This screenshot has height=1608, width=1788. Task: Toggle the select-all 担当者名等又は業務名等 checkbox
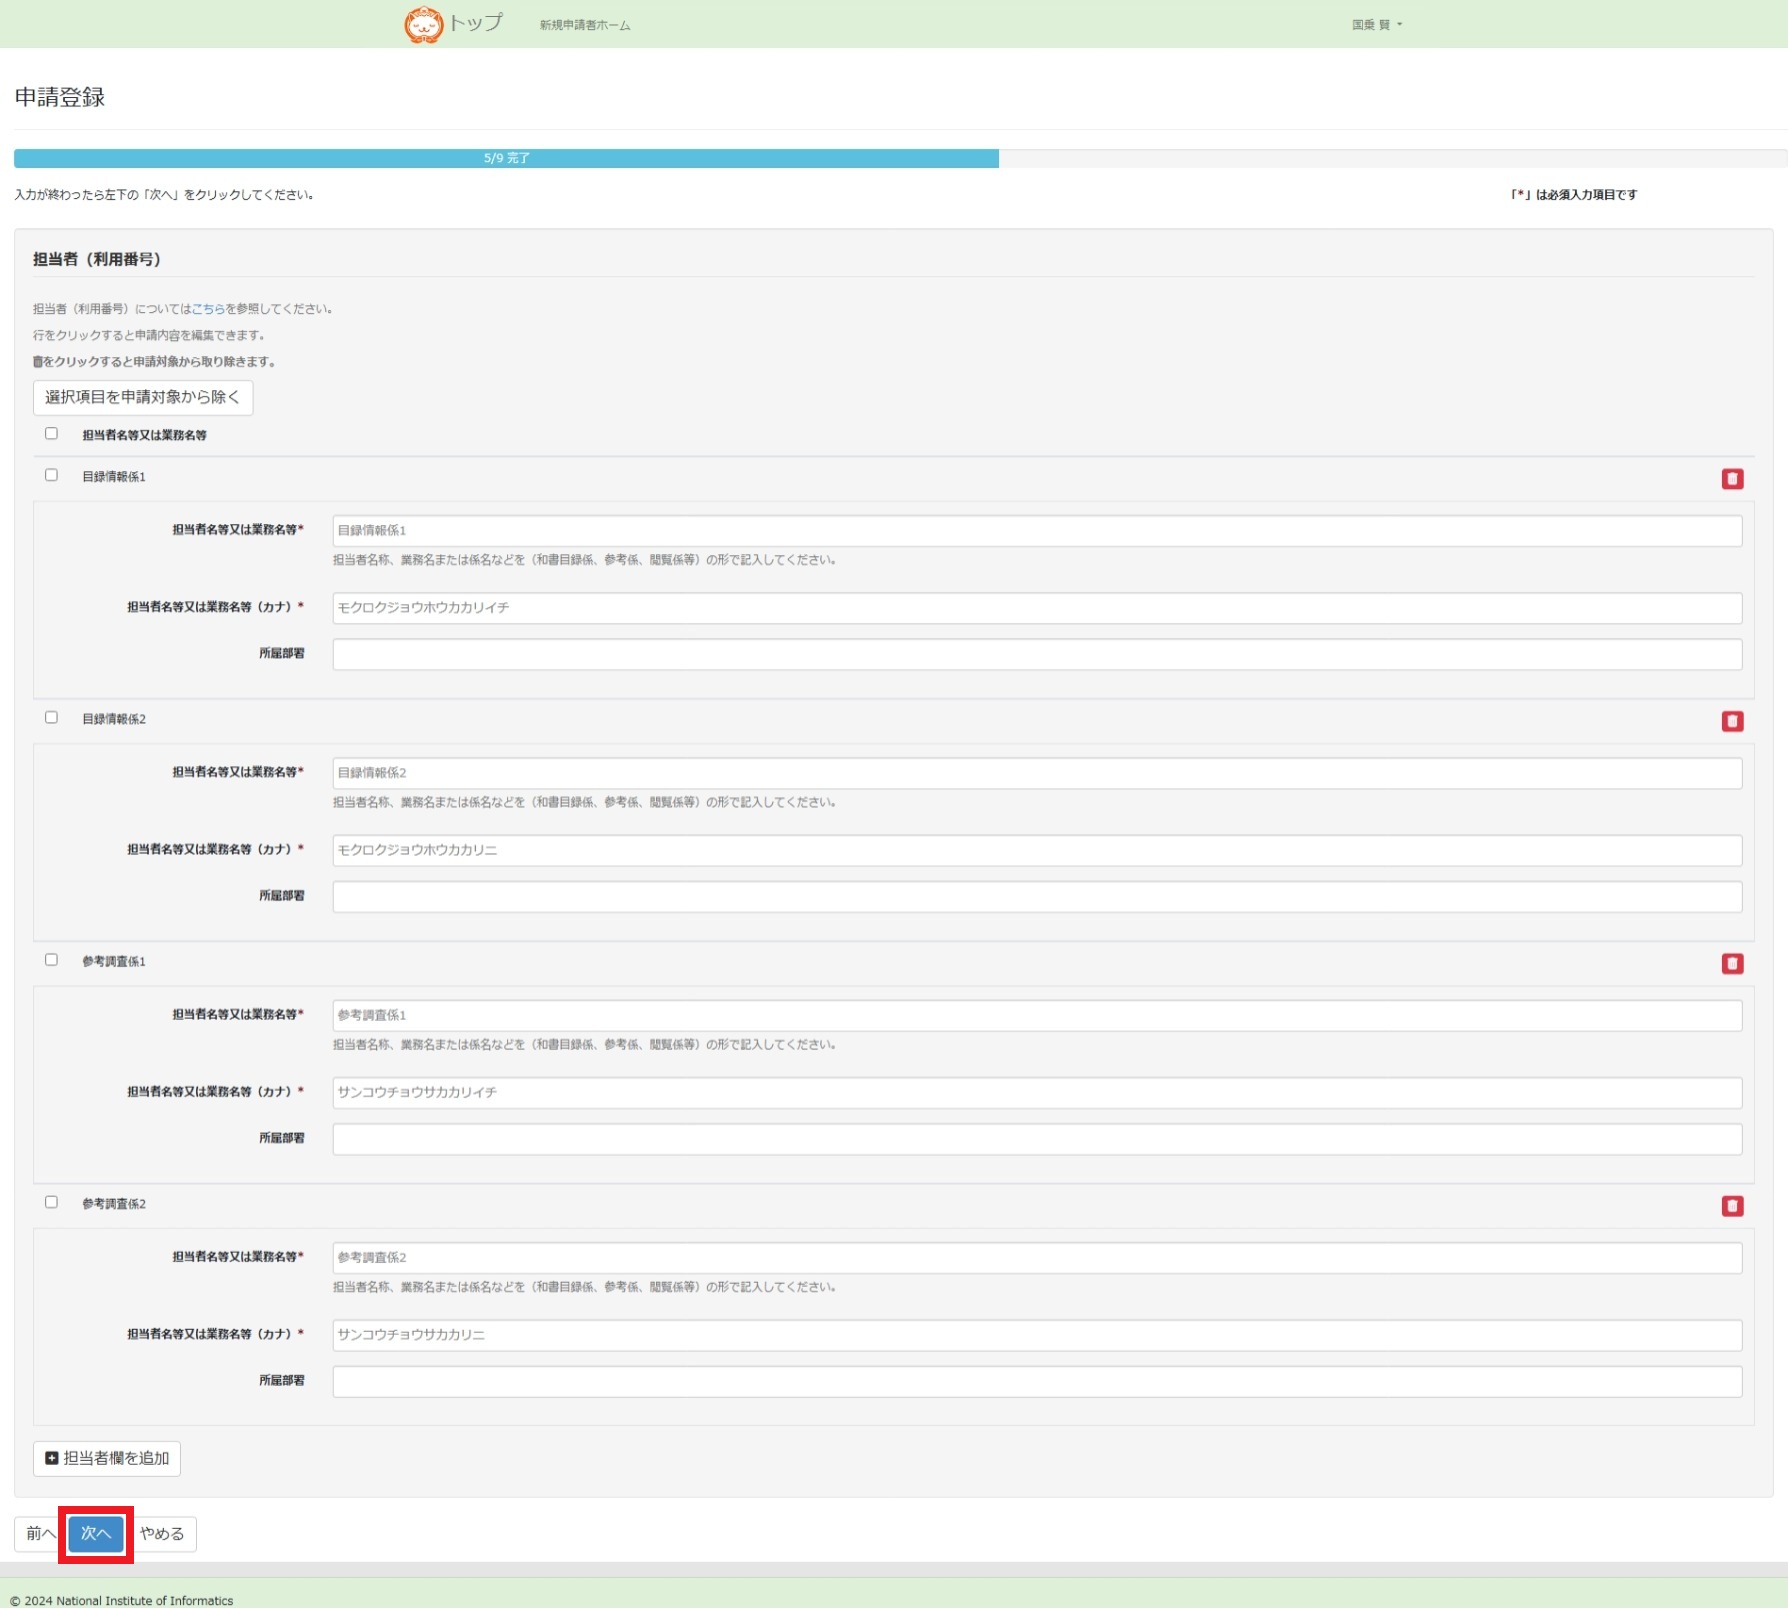coord(51,434)
